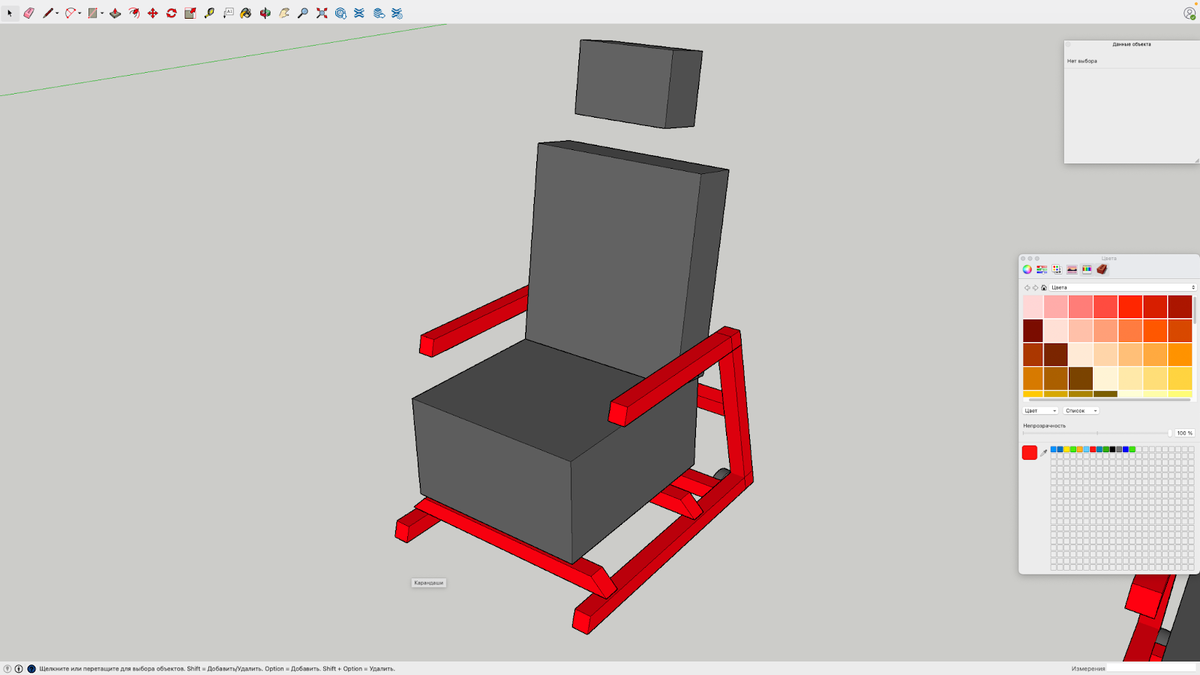This screenshot has height=675, width=1200.
Task: Switch to the brick Texture Palettes tab
Action: [1102, 269]
